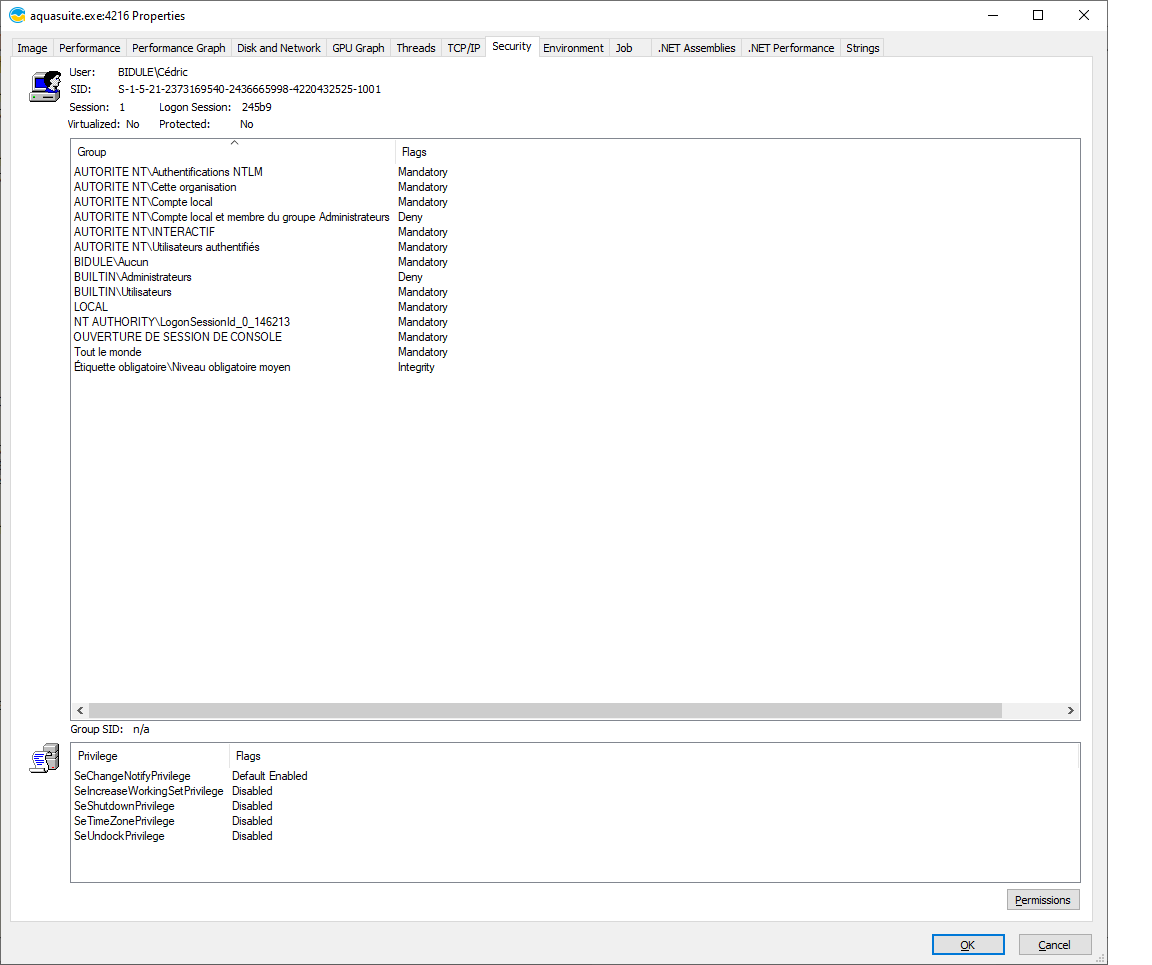Sort by the Group column header

tap(233, 152)
